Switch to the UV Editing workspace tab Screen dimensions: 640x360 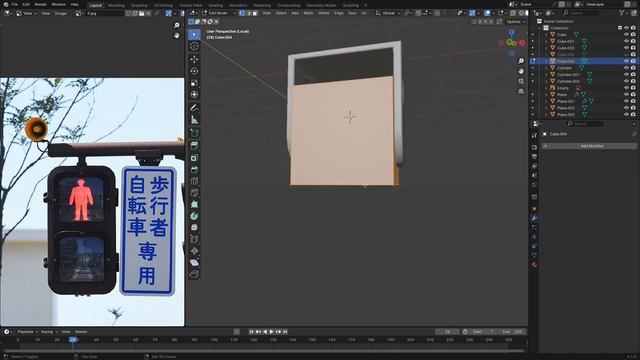coord(163,5)
